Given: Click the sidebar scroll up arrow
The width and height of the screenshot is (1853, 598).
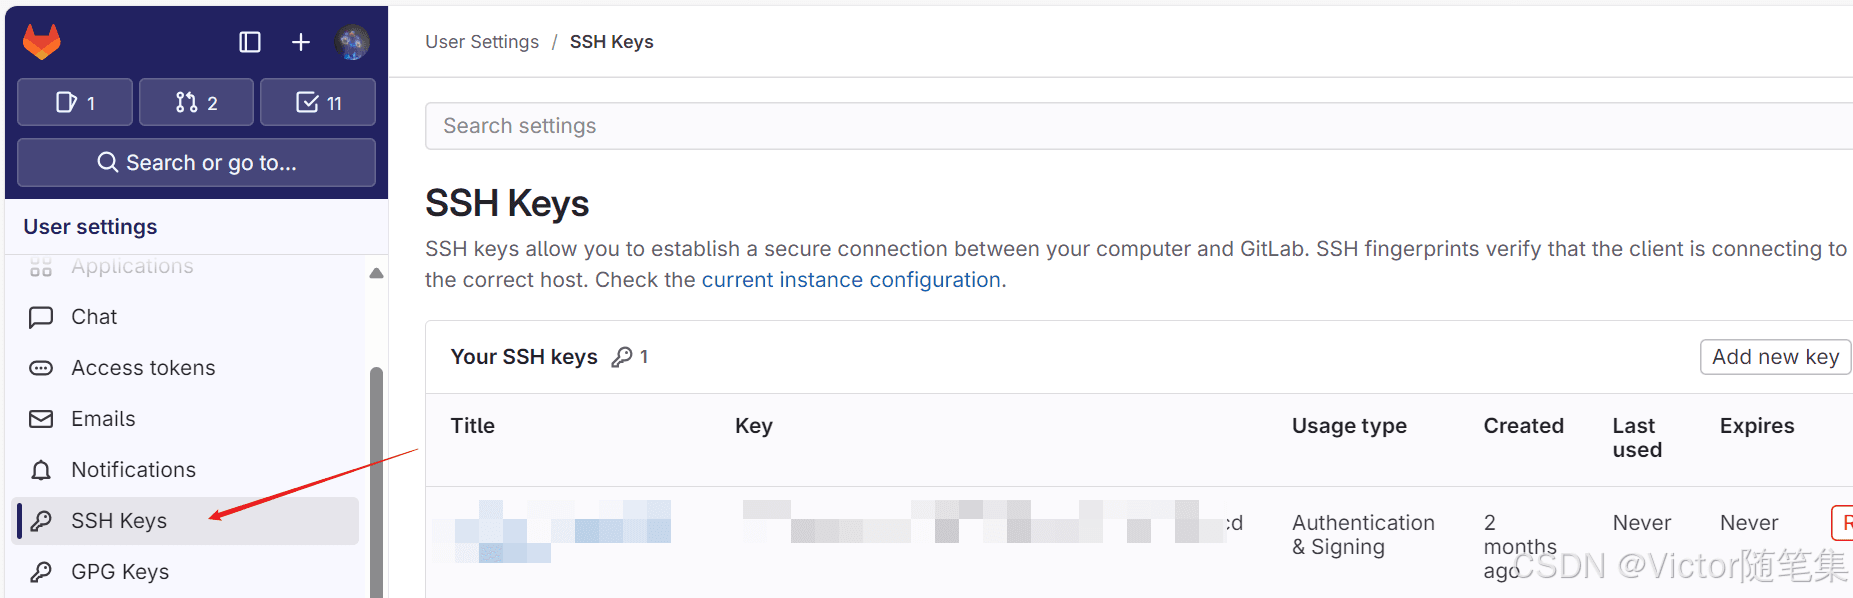Looking at the screenshot, I should [376, 273].
